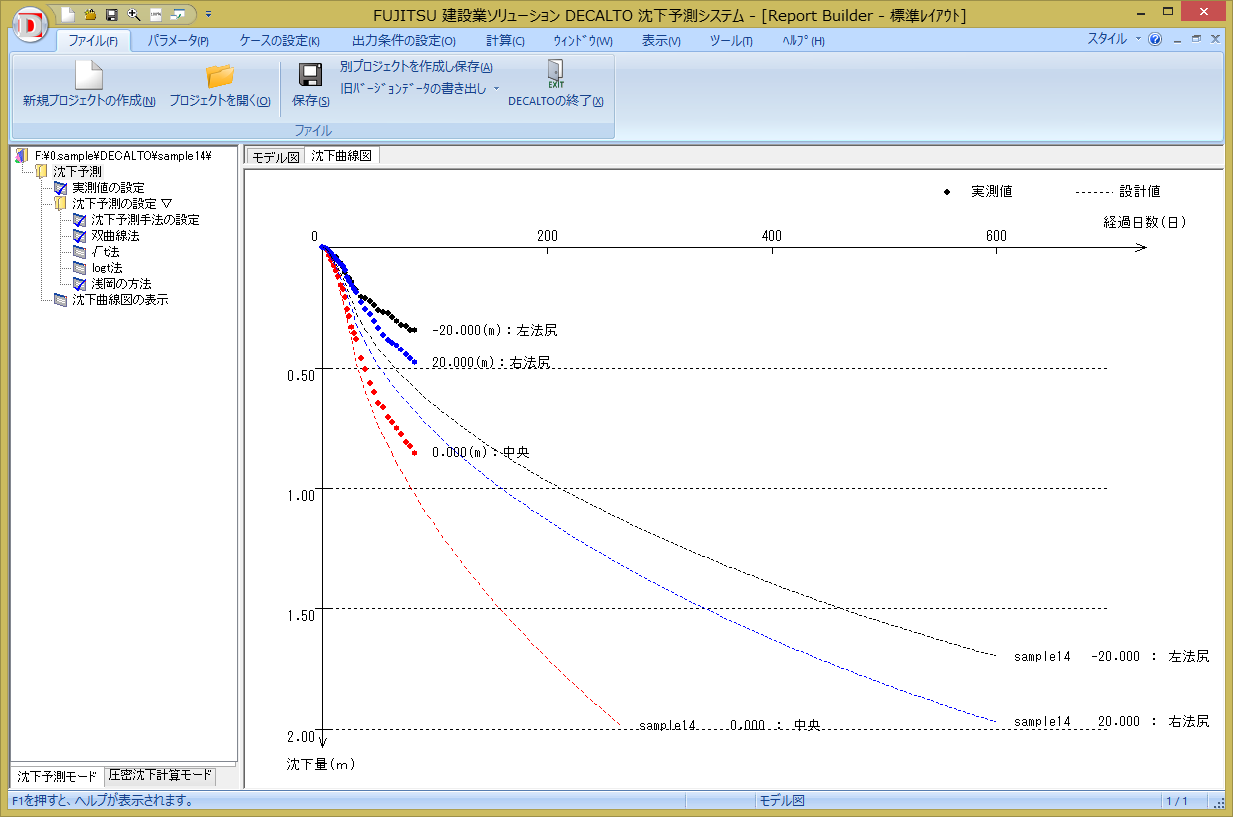Open the スタイル dropdown menu
Viewport: 1233px width, 817px height.
[1113, 39]
